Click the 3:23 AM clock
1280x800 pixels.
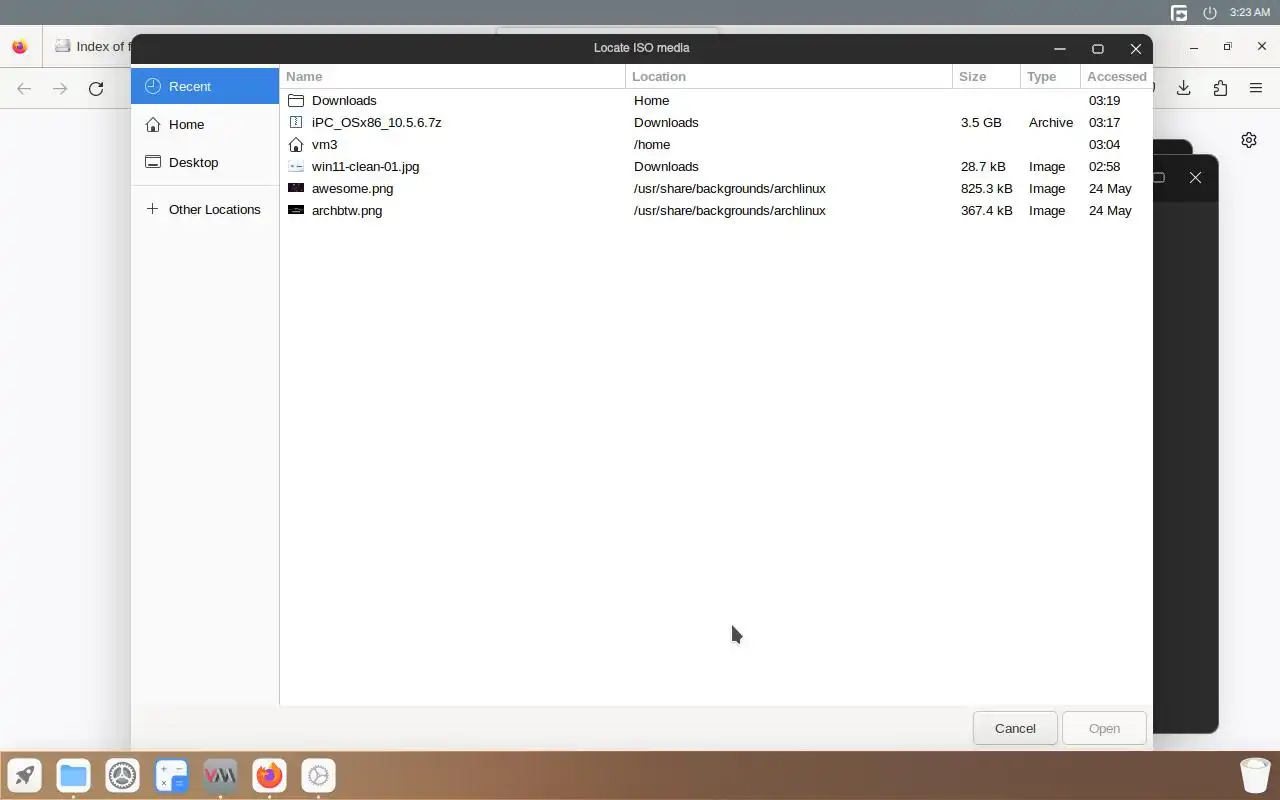1250,13
